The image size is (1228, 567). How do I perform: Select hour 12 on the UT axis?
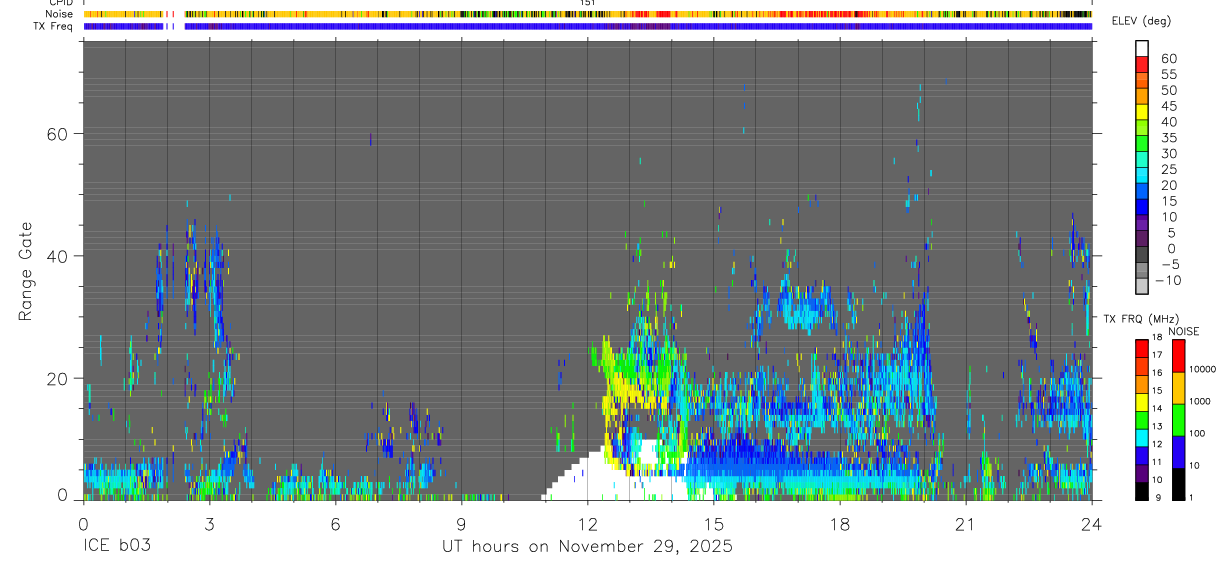(x=587, y=523)
